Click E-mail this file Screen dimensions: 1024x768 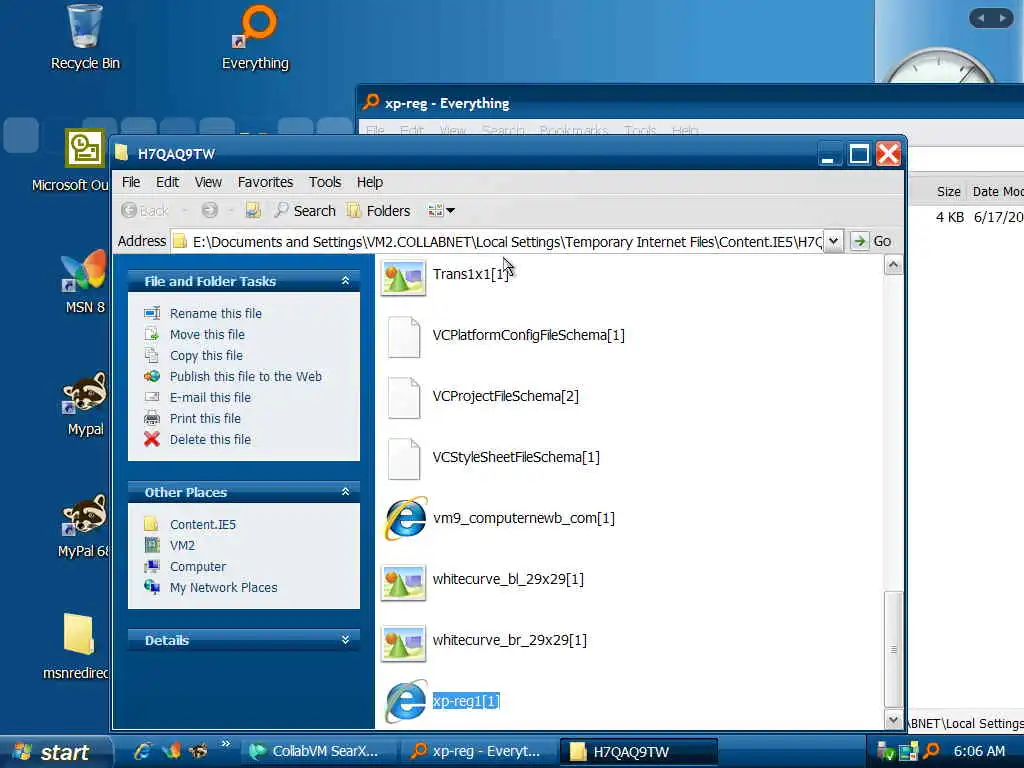(210, 397)
